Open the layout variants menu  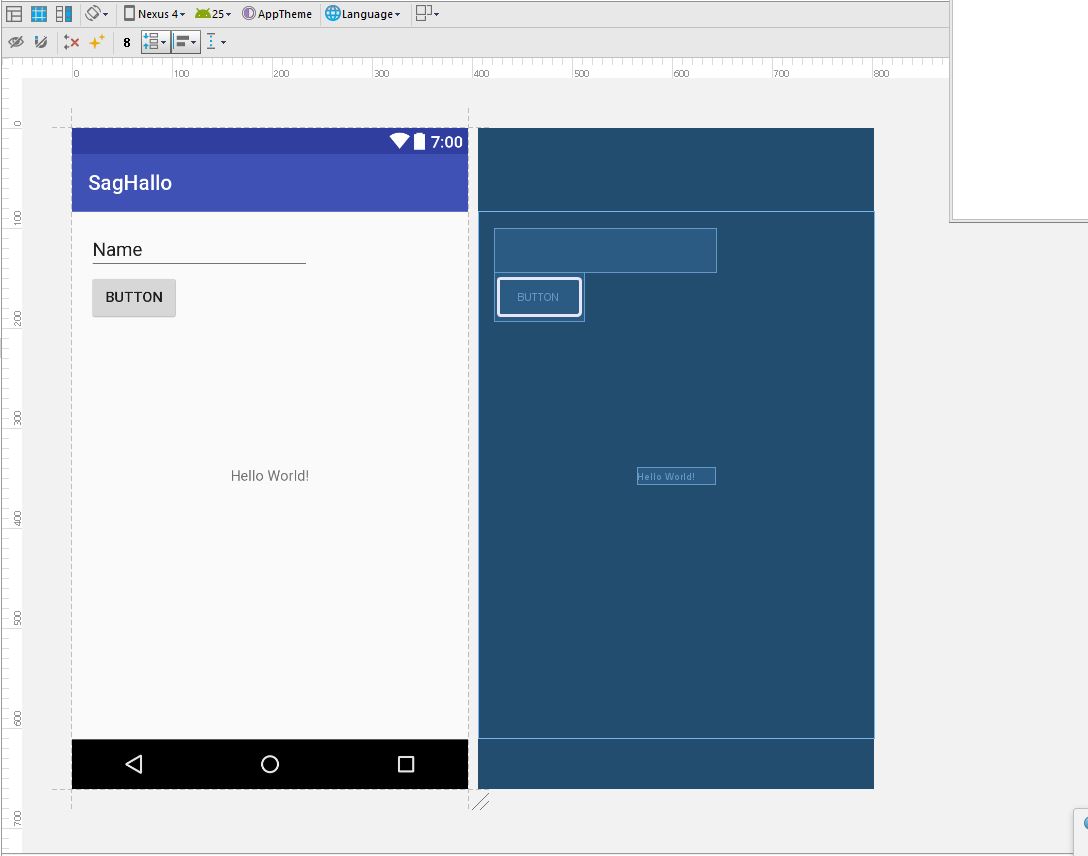[x=427, y=14]
